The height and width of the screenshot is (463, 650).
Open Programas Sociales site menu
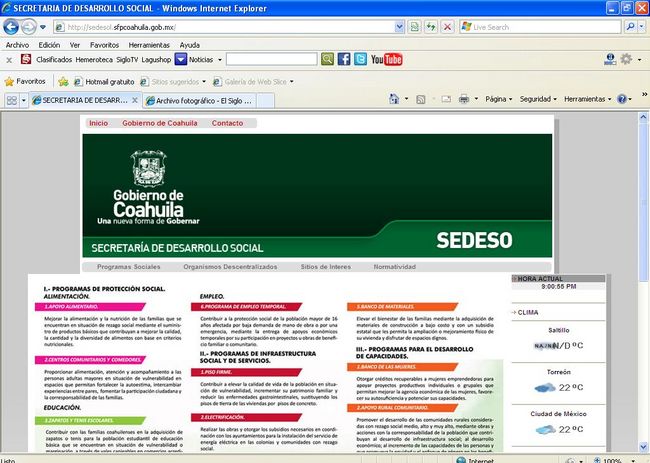[128, 267]
